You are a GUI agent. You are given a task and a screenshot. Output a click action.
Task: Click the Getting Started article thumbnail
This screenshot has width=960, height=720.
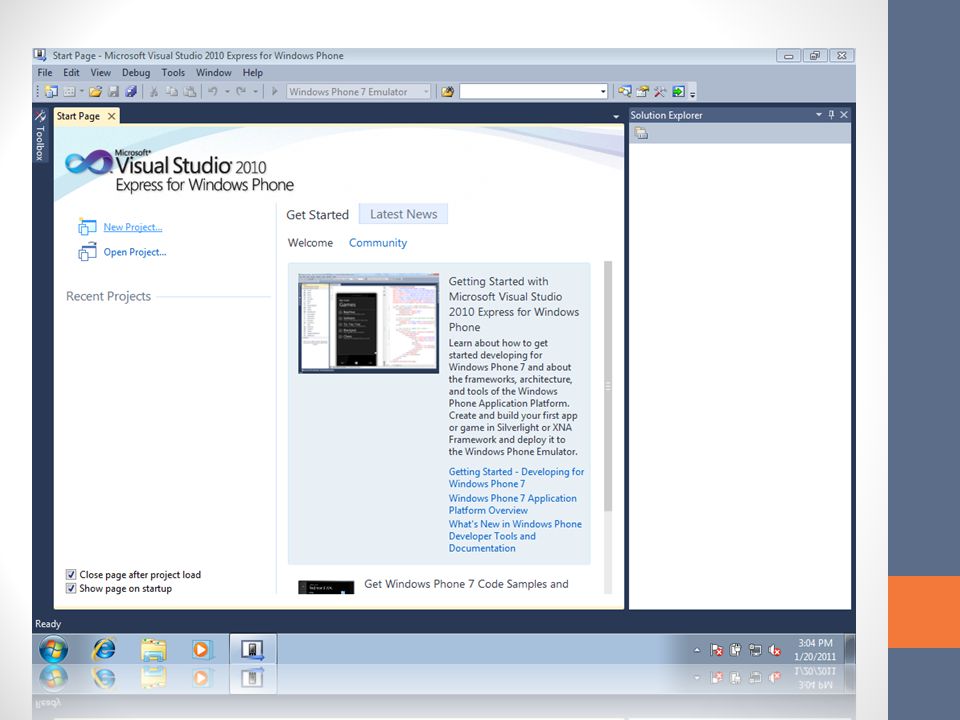coord(369,323)
